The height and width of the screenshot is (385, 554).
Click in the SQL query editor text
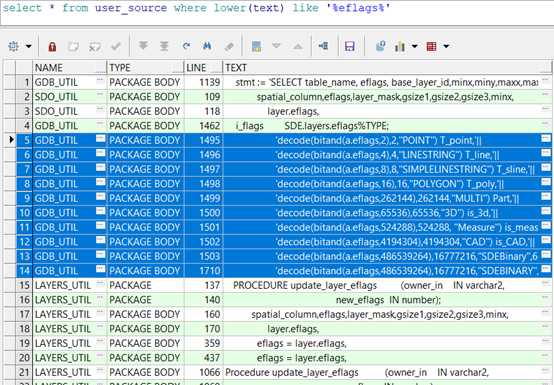coord(196,8)
